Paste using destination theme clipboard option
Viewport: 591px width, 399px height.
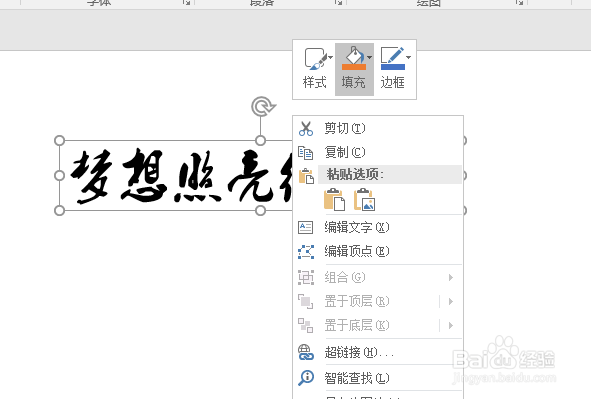[334, 199]
